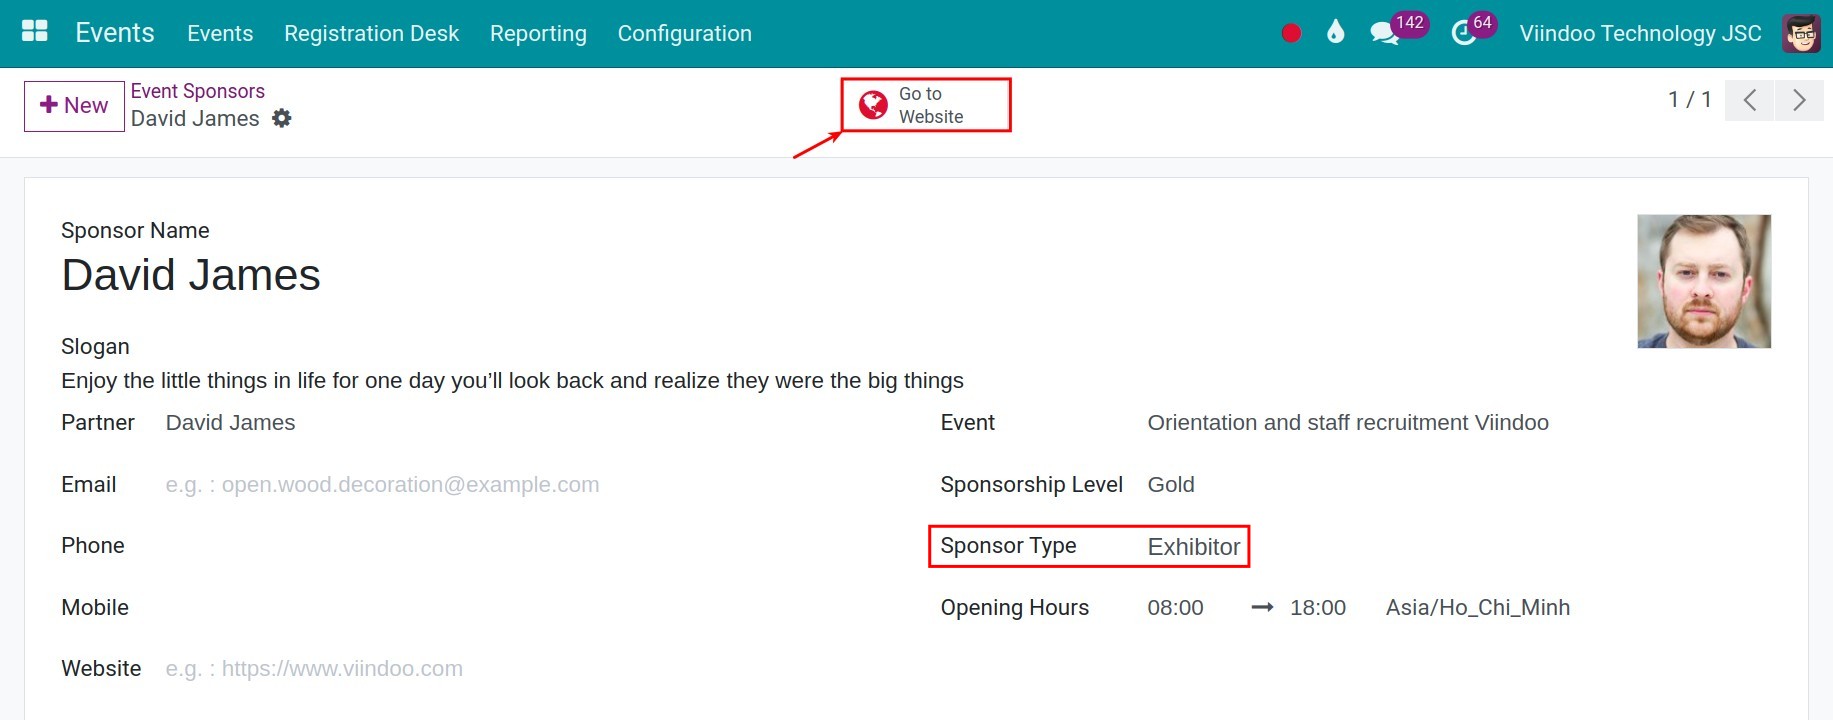1833x720 pixels.
Task: Open Sponsor Type dropdown showing Exhibitor
Action: [1194, 547]
